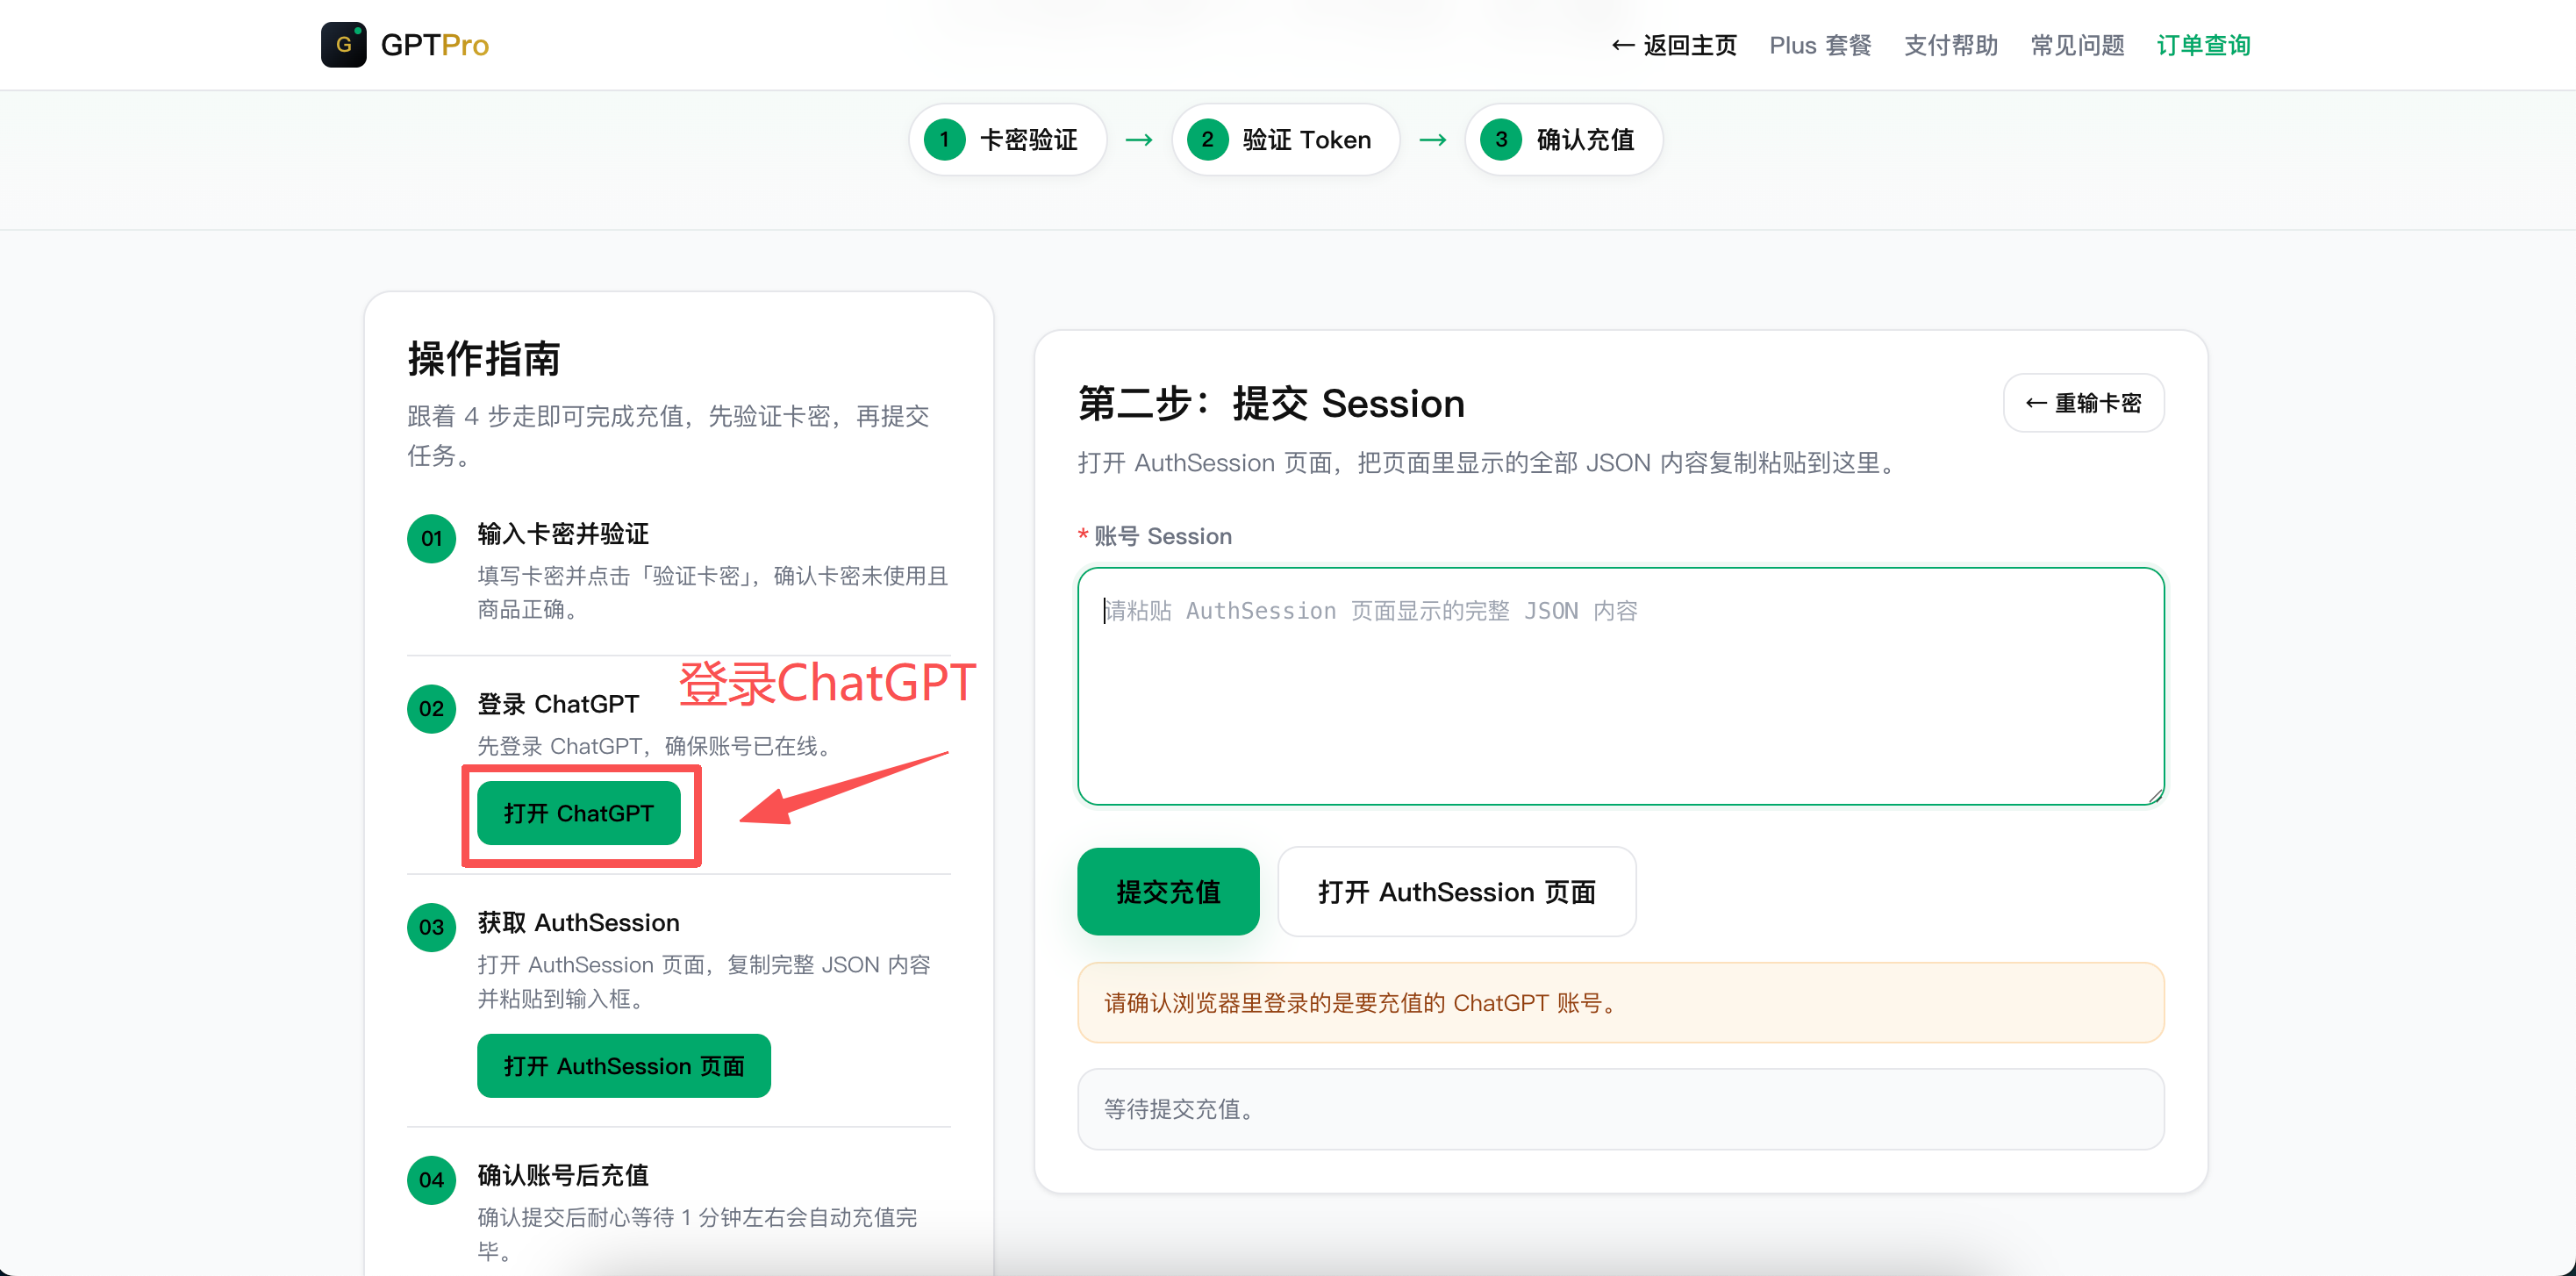
Task: Open the 支付帮助 page
Action: point(1950,45)
